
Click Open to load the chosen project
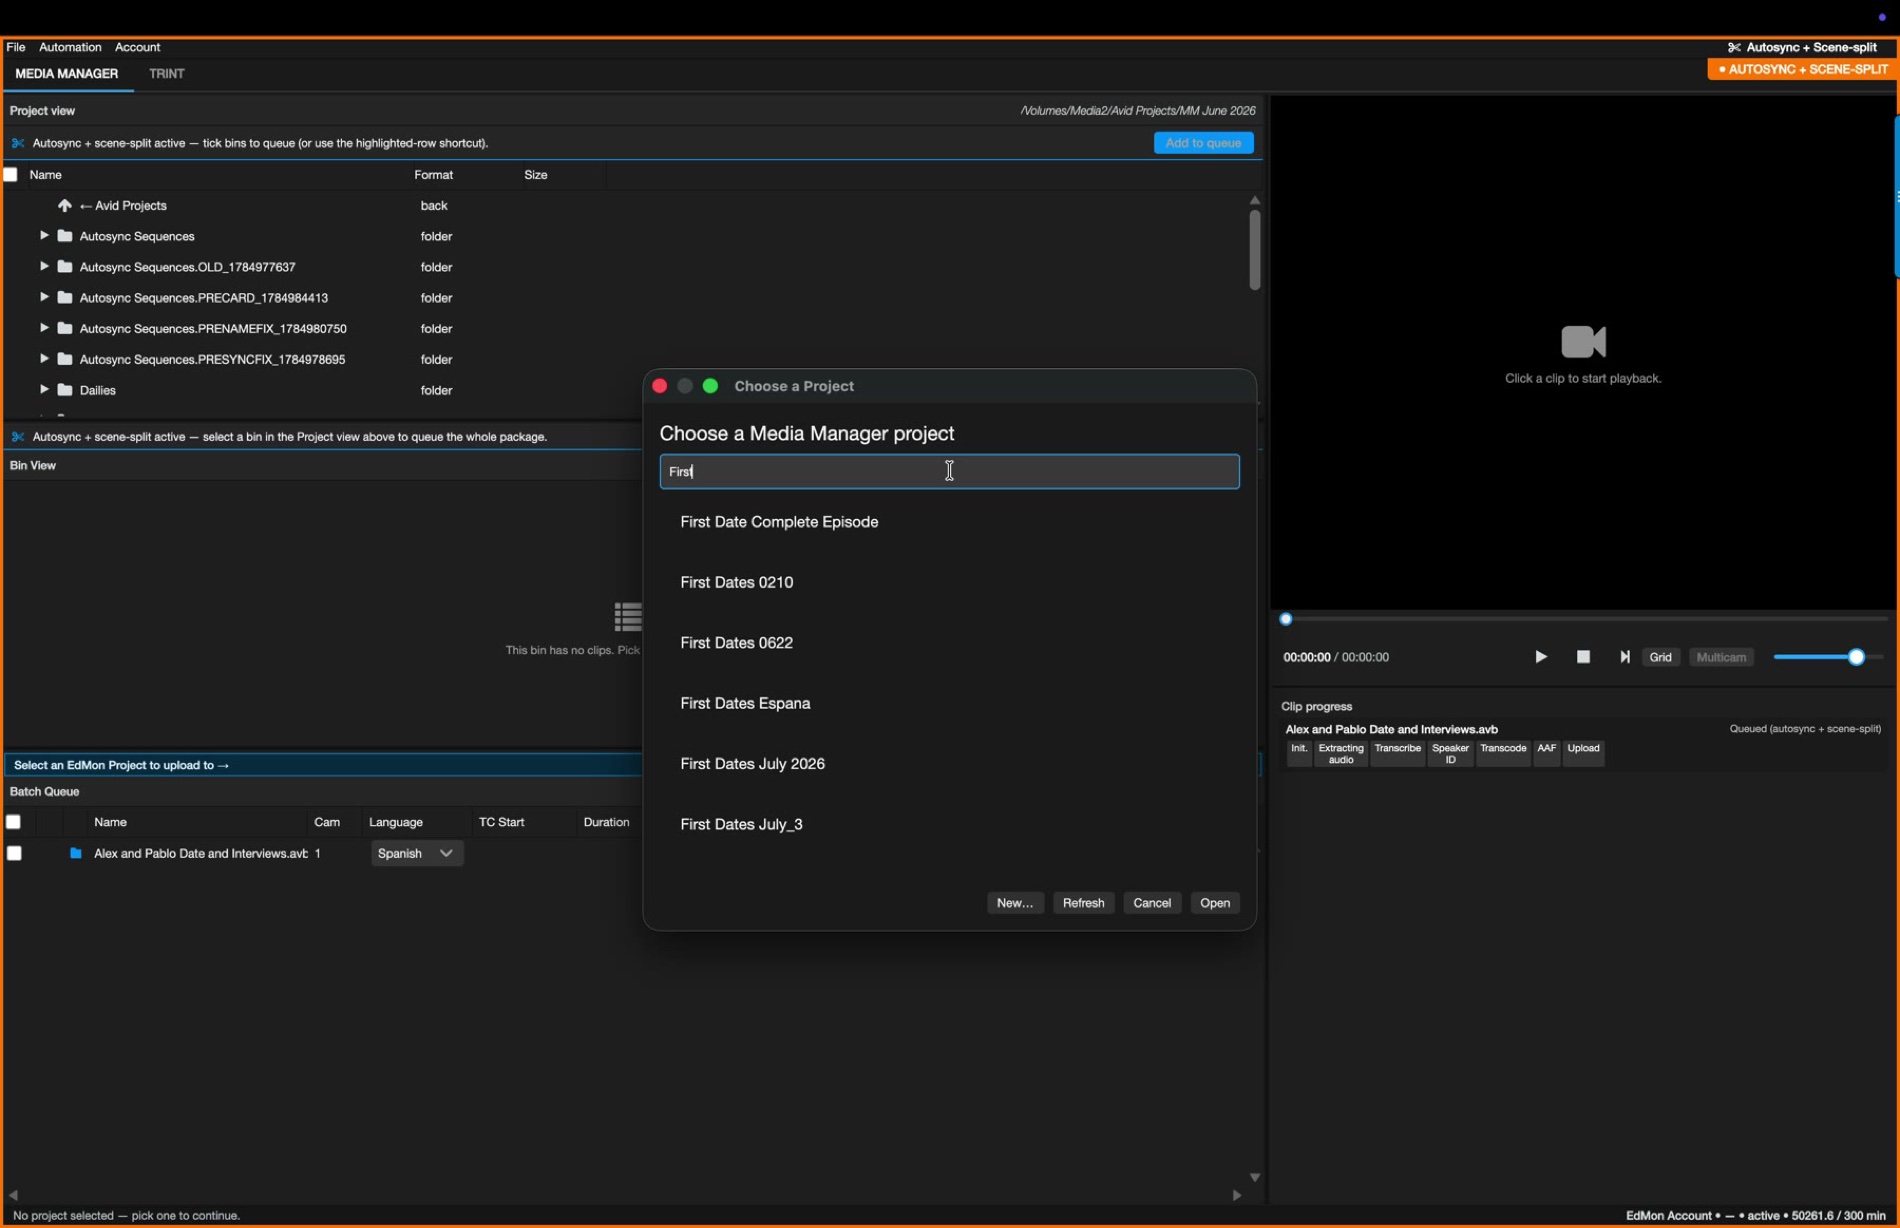[x=1215, y=903]
